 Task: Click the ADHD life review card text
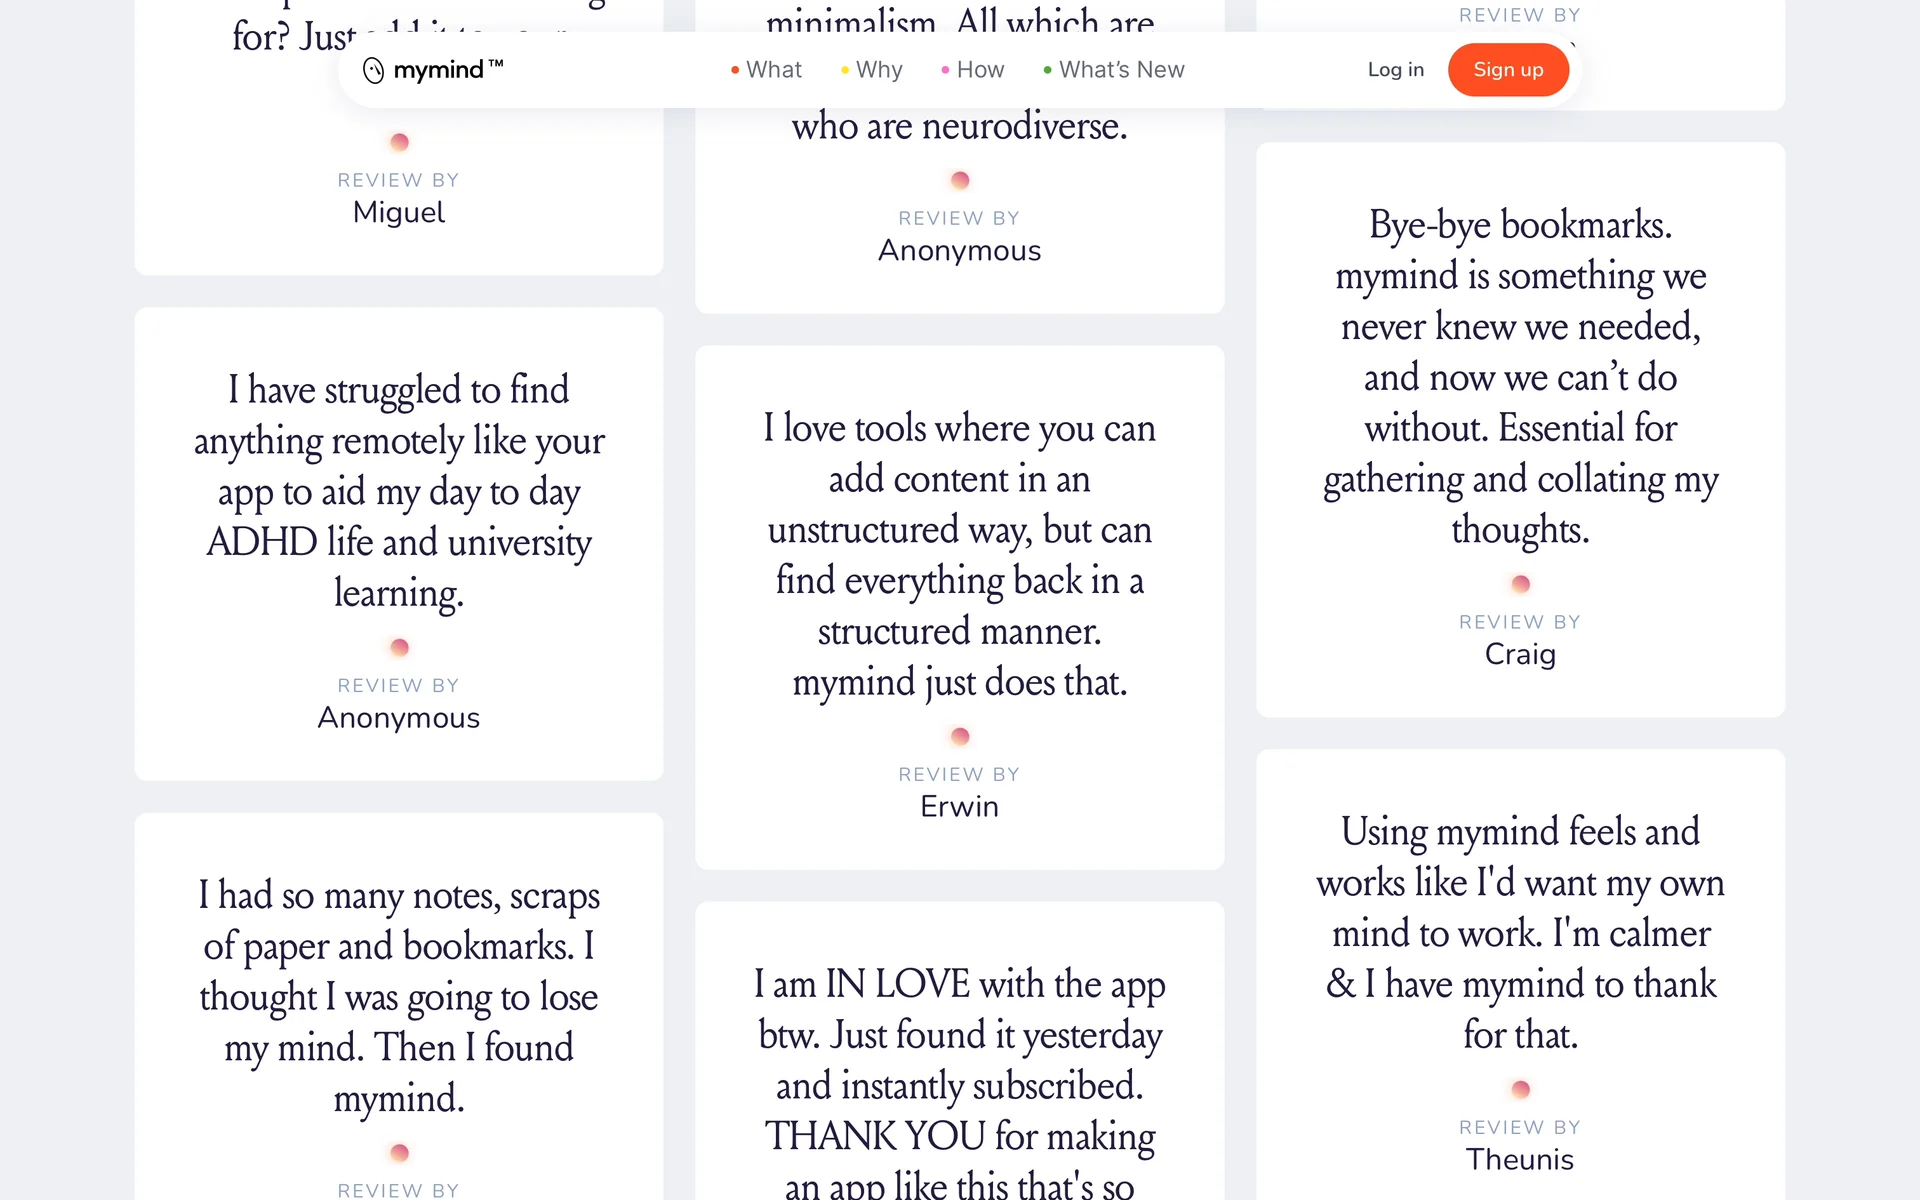coord(399,491)
